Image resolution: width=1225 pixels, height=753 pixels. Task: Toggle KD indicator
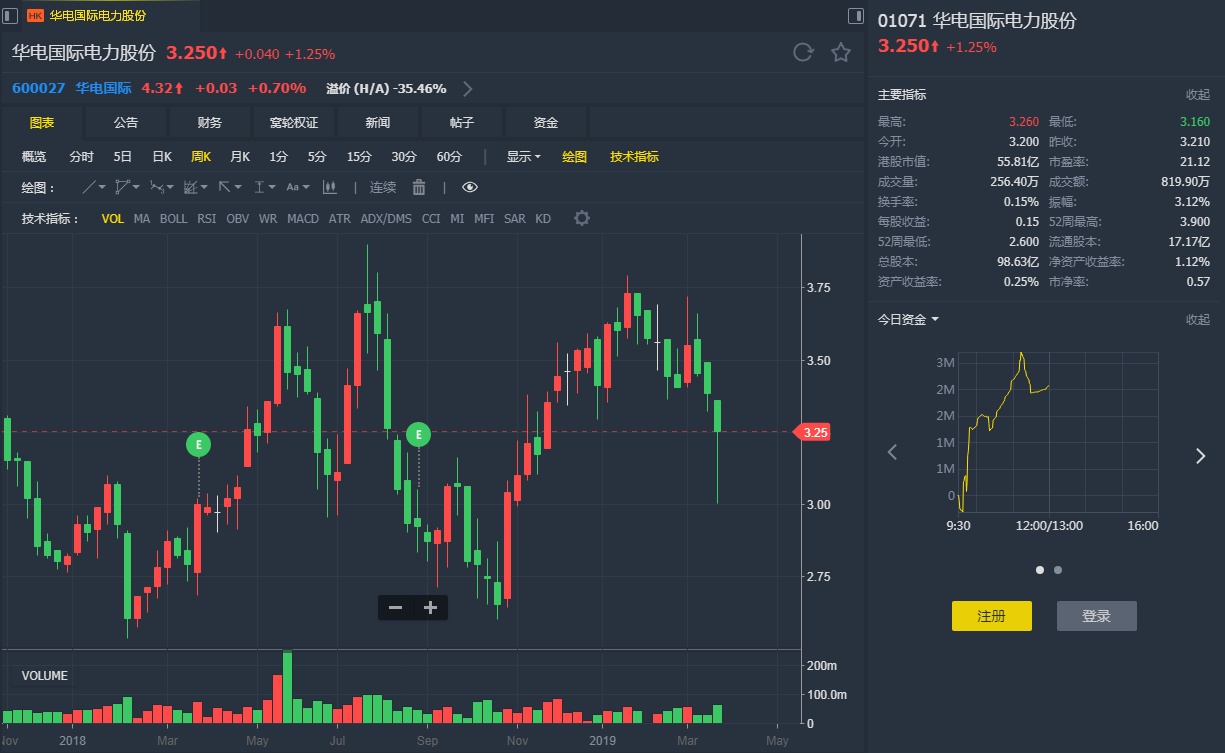543,218
